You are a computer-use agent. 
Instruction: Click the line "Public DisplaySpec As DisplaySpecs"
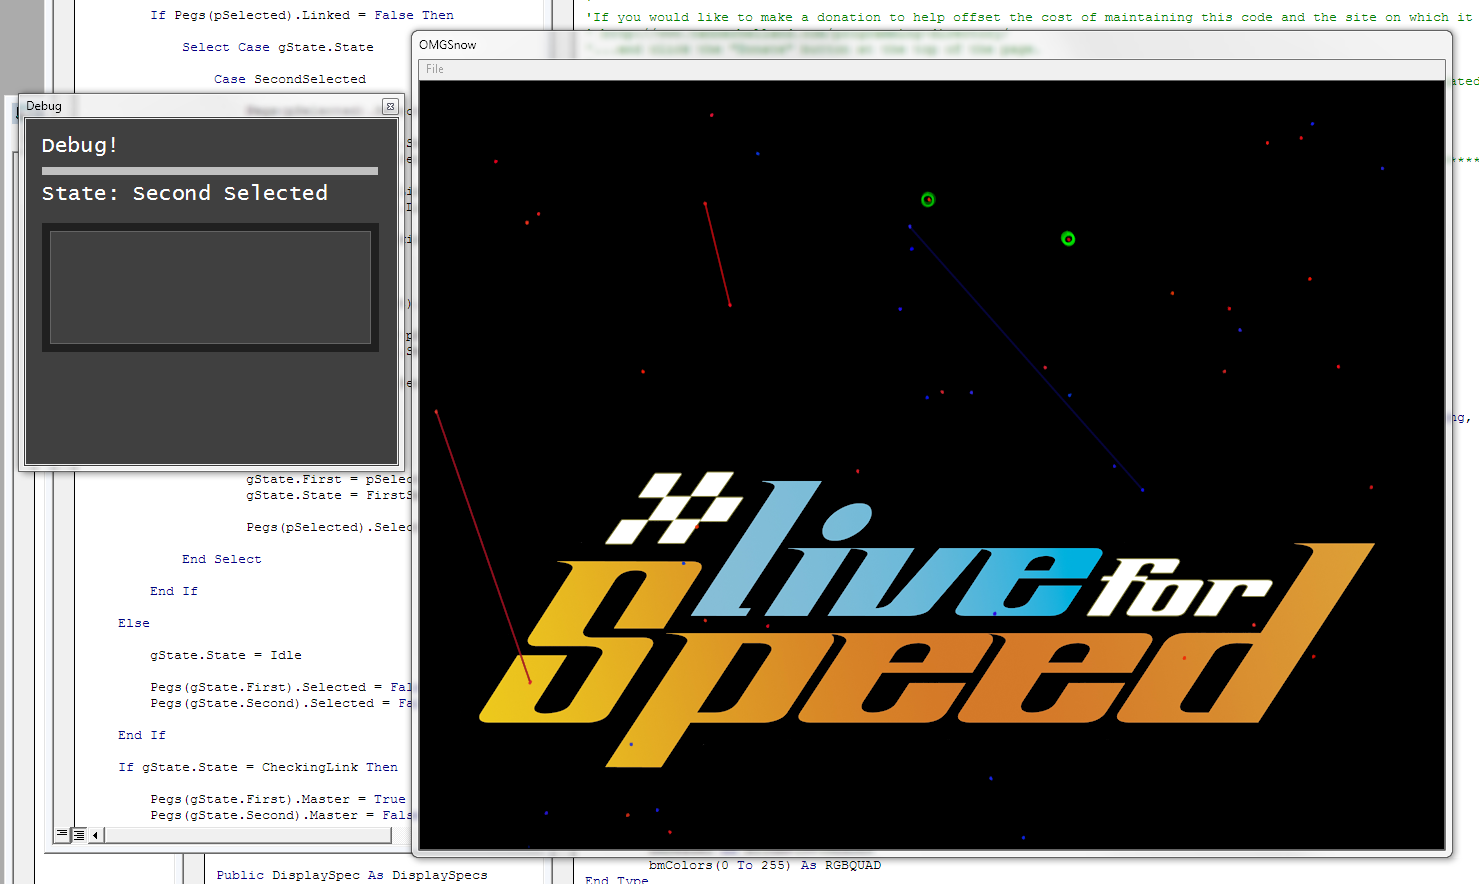pyautogui.click(x=352, y=875)
